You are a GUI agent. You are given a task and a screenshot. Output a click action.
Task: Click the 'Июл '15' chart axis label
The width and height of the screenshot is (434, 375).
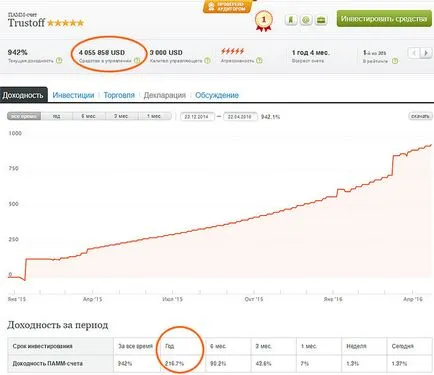(172, 299)
